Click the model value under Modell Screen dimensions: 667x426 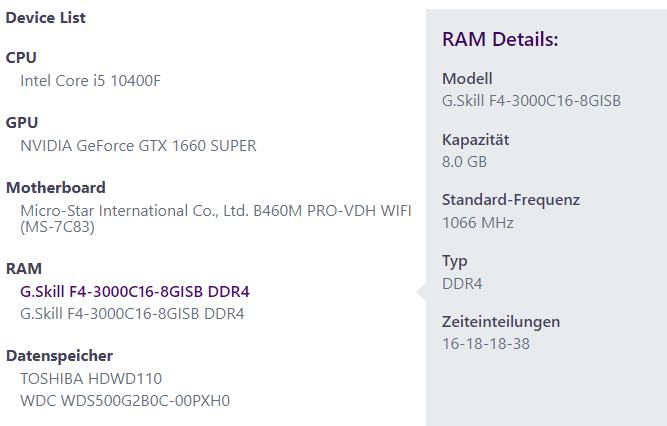click(531, 100)
